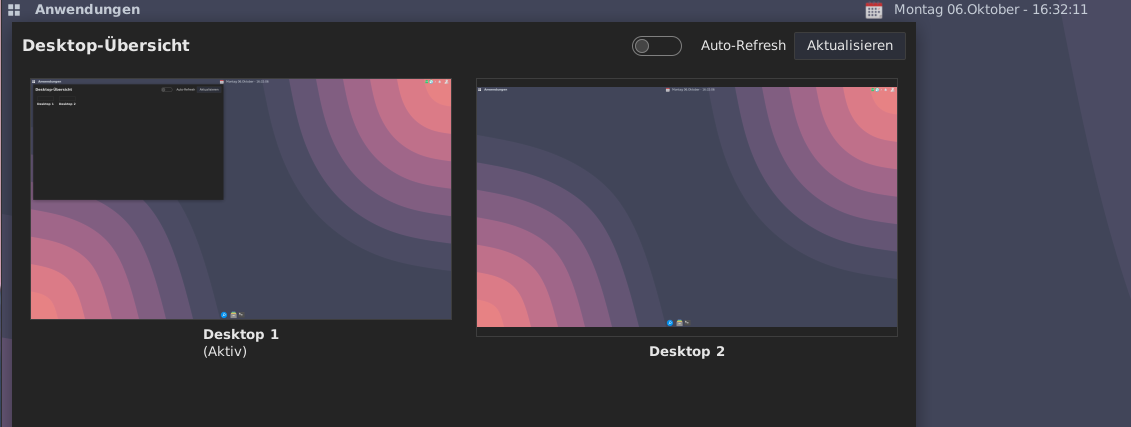
Task: Click the Desktop 2 caption text
Action: [x=686, y=352]
